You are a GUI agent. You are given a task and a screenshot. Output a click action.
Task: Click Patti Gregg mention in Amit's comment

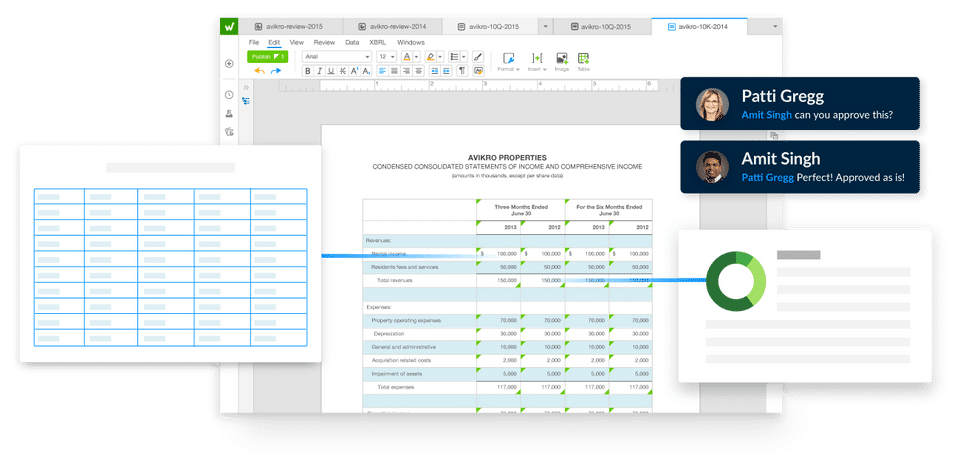(768, 177)
